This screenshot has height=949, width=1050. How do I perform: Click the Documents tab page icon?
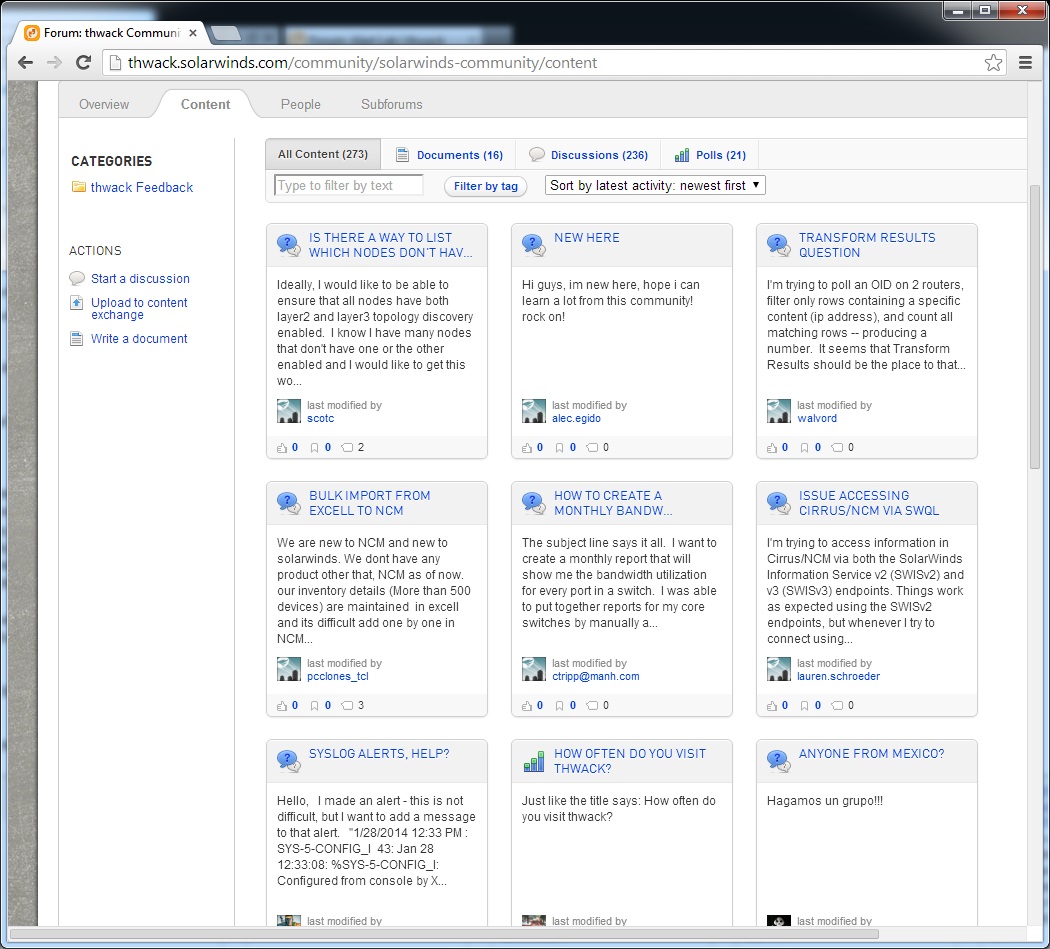coord(402,155)
